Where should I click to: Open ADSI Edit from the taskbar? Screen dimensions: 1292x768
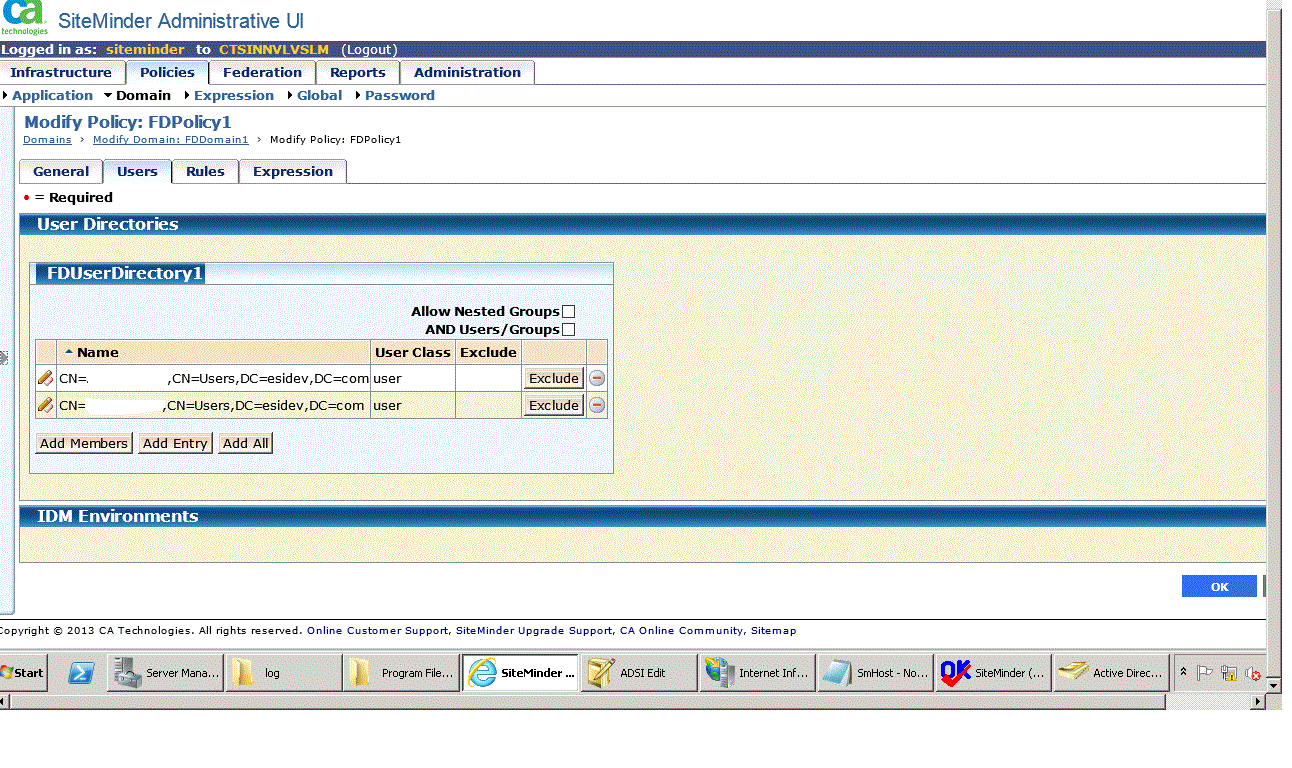click(639, 673)
